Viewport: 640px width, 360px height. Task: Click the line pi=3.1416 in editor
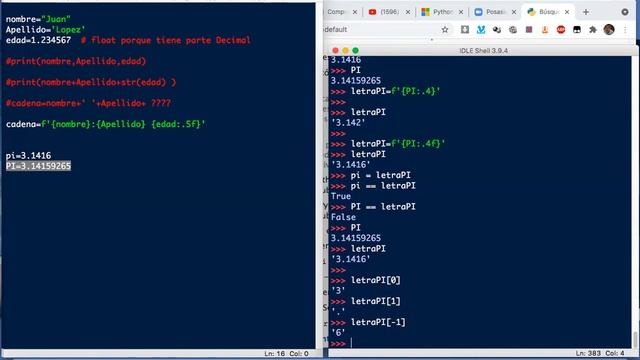[x=29, y=156]
